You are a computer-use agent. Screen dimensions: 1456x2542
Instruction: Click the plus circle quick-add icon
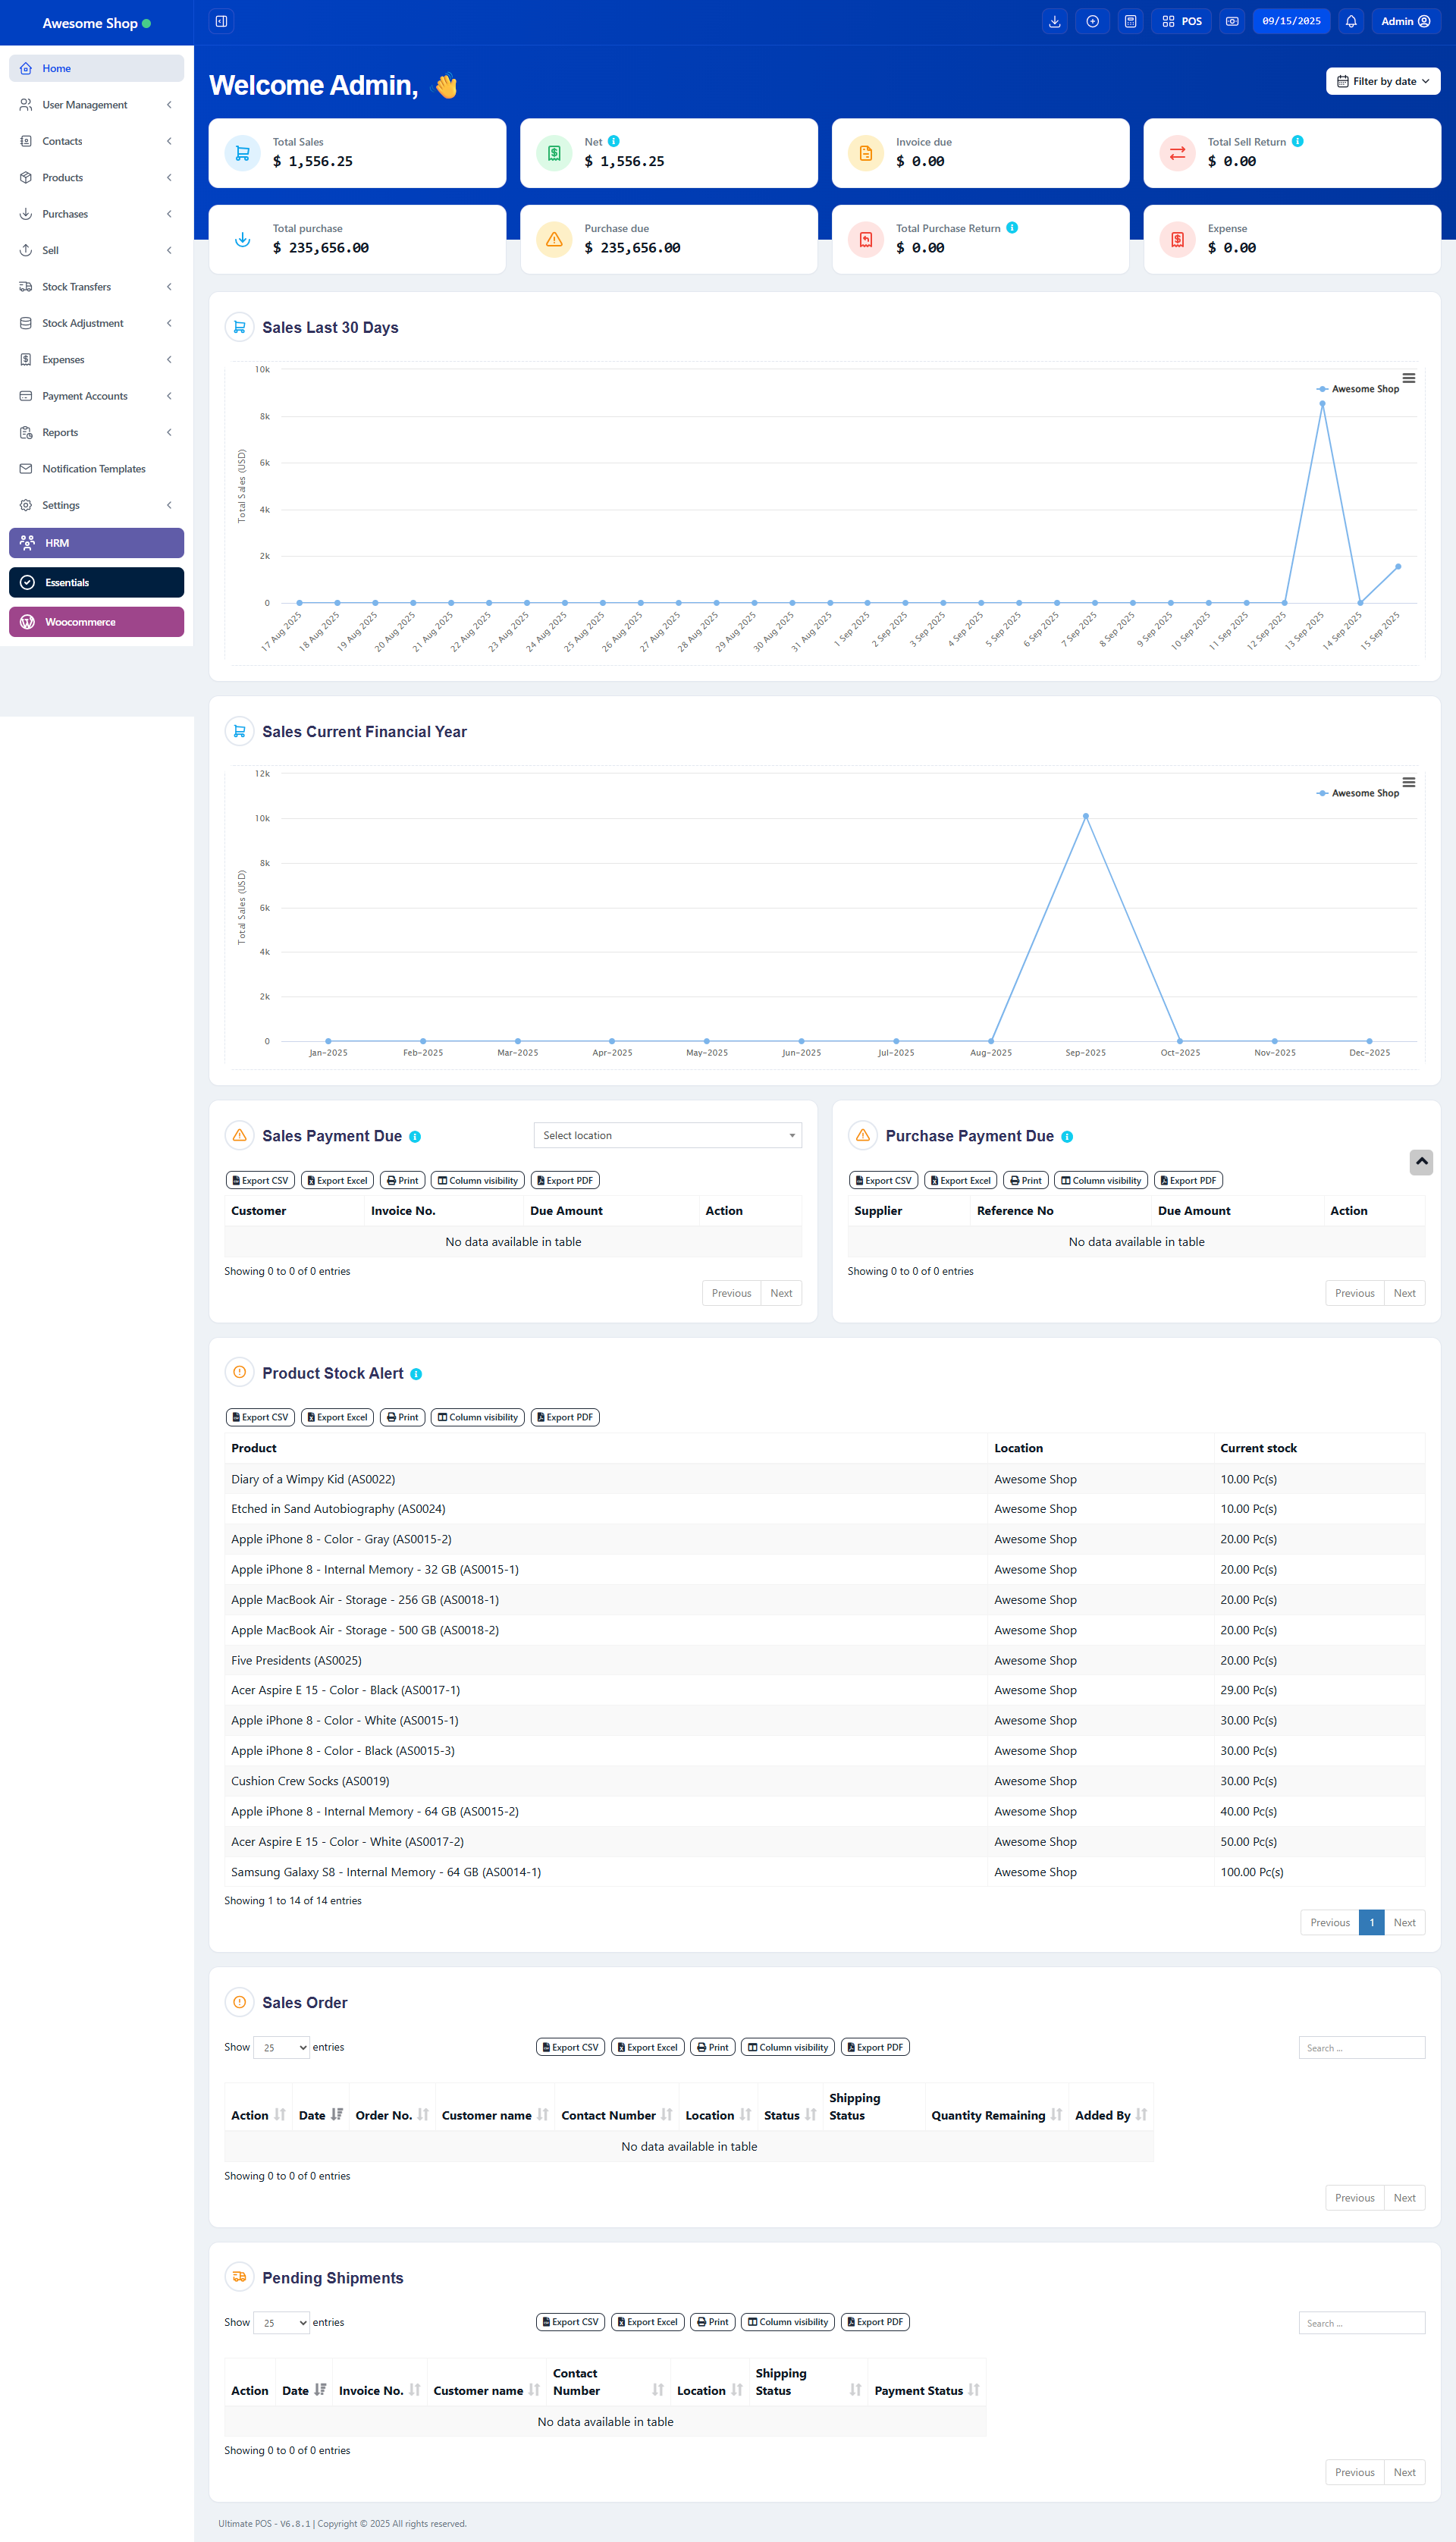[1092, 21]
